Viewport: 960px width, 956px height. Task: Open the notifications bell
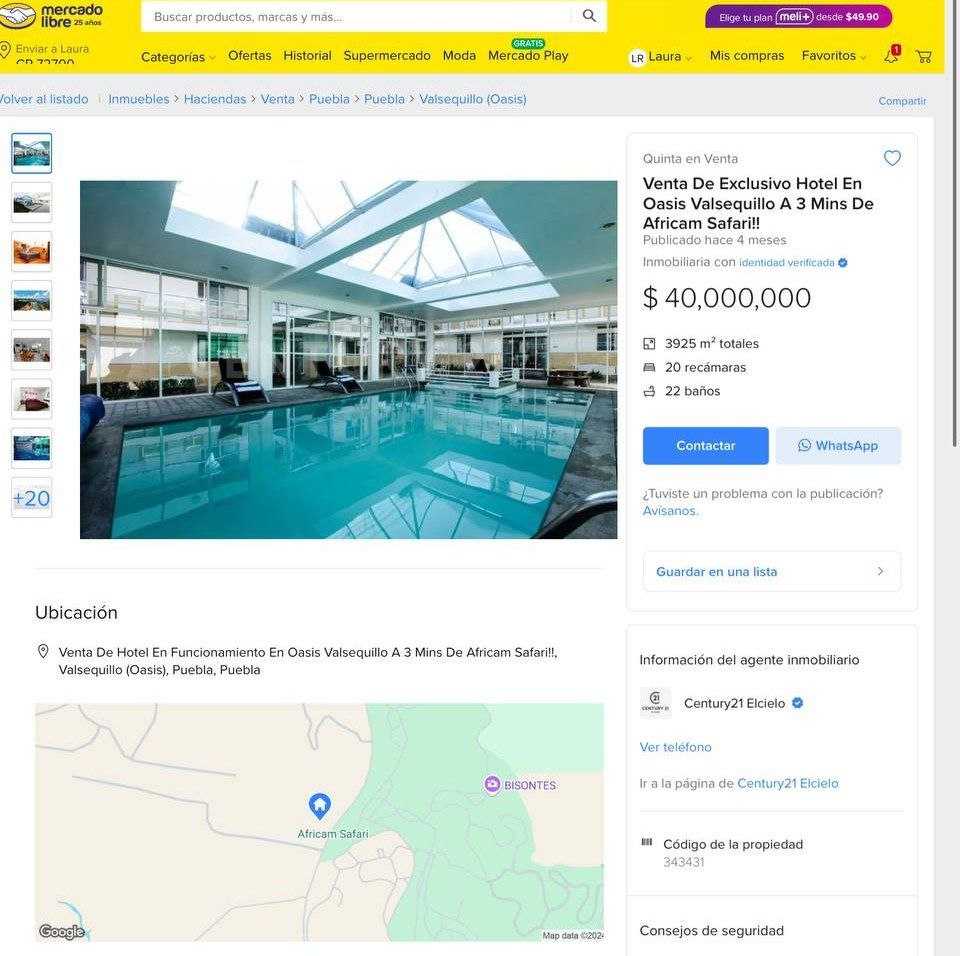891,56
